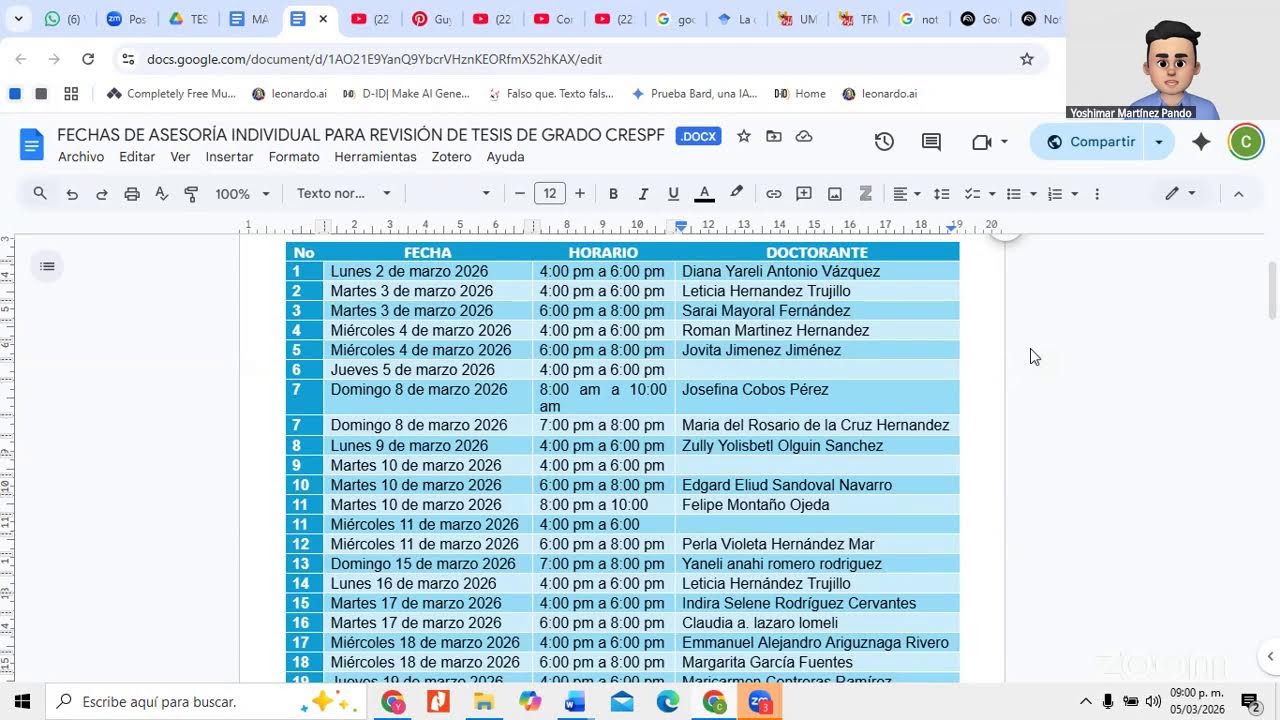Show all comments
This screenshot has width=1280, height=720.
(x=931, y=142)
